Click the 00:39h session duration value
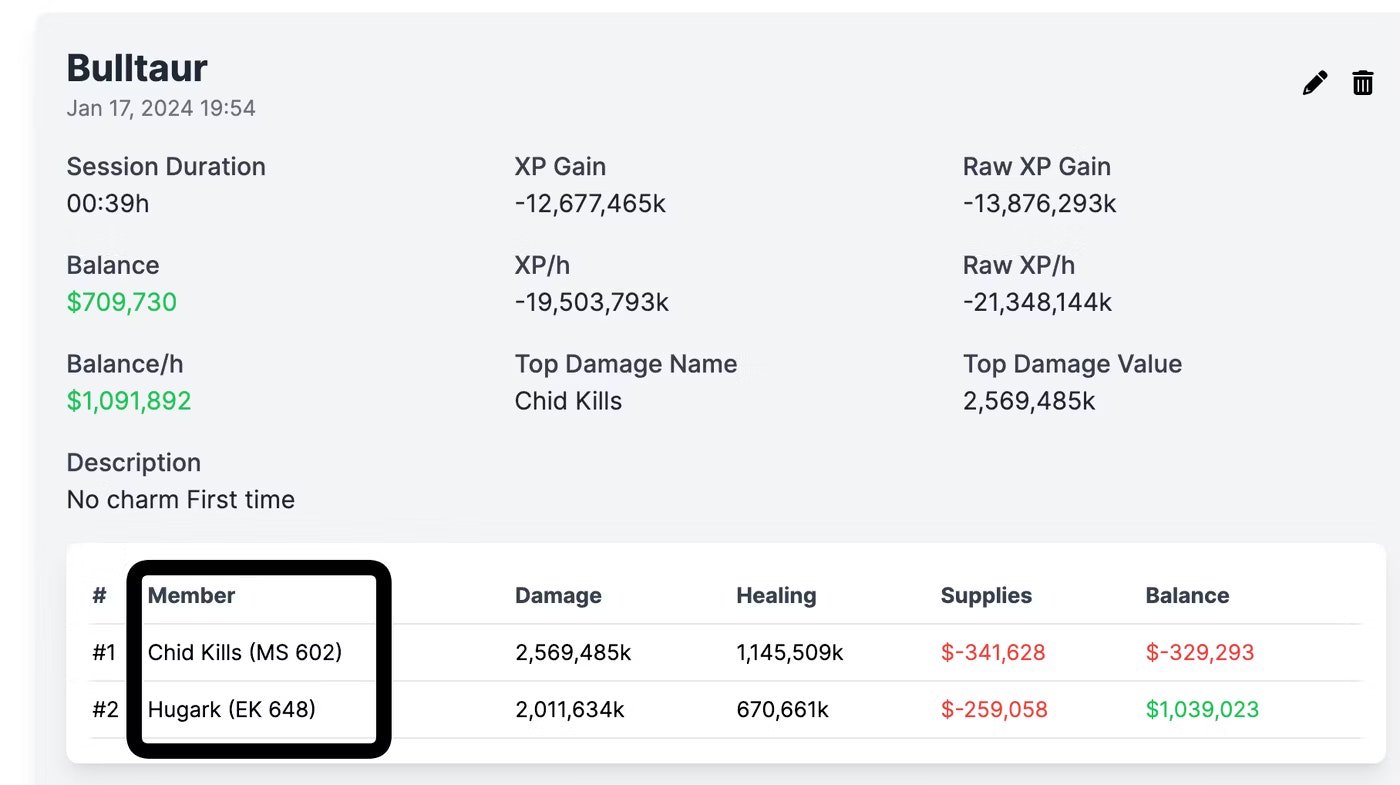 108,204
